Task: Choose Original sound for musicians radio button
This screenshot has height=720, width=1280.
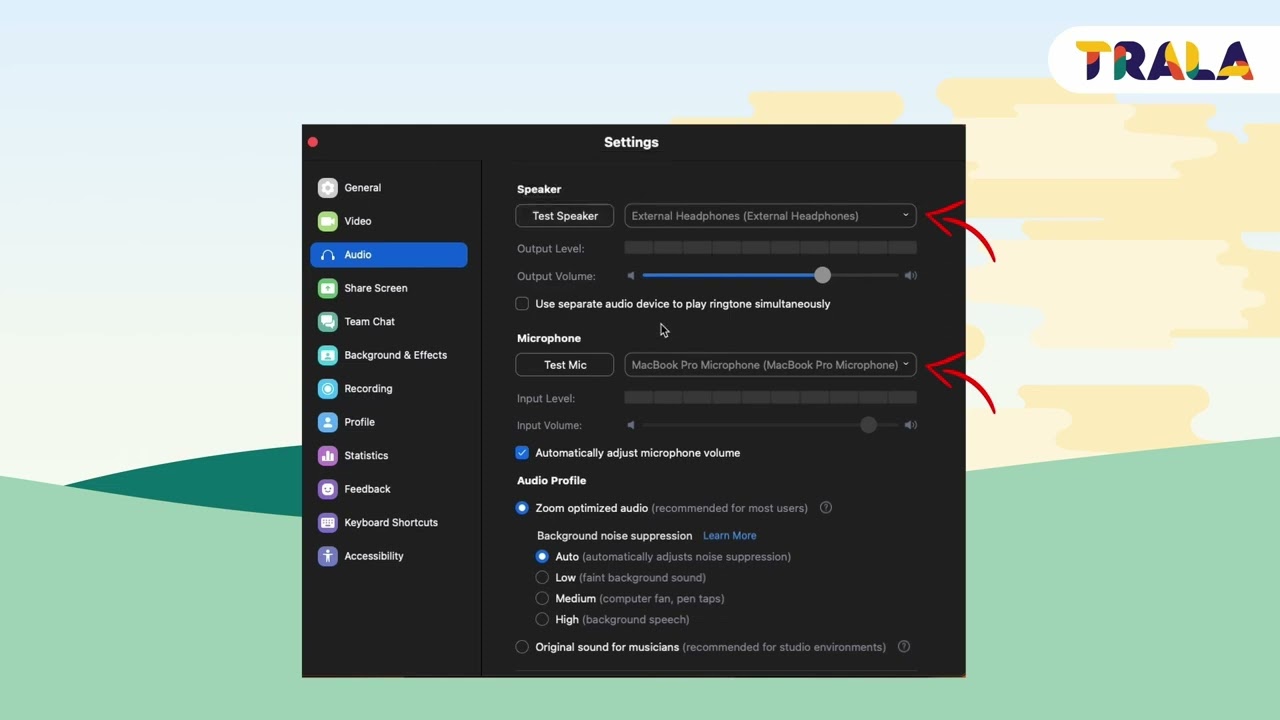Action: tap(522, 647)
